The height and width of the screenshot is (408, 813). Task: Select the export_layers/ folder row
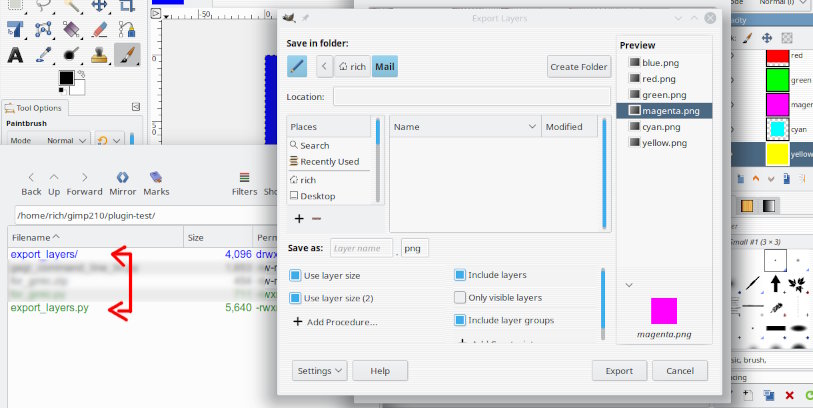coord(143,255)
